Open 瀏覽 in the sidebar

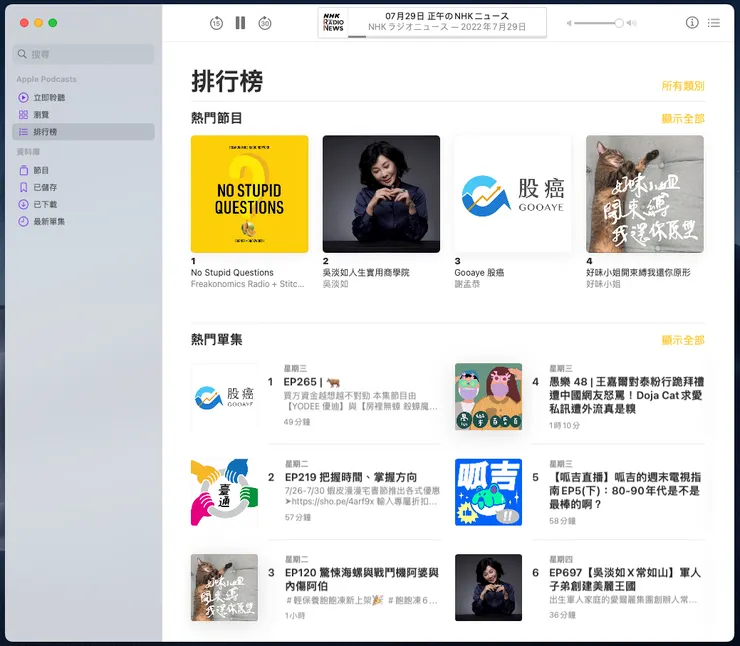point(84,115)
